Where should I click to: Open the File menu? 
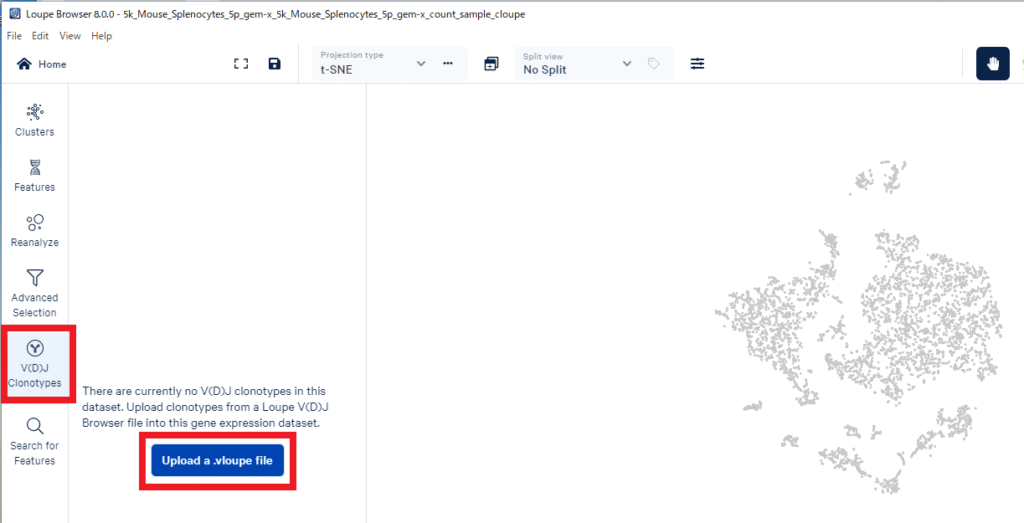click(x=15, y=36)
